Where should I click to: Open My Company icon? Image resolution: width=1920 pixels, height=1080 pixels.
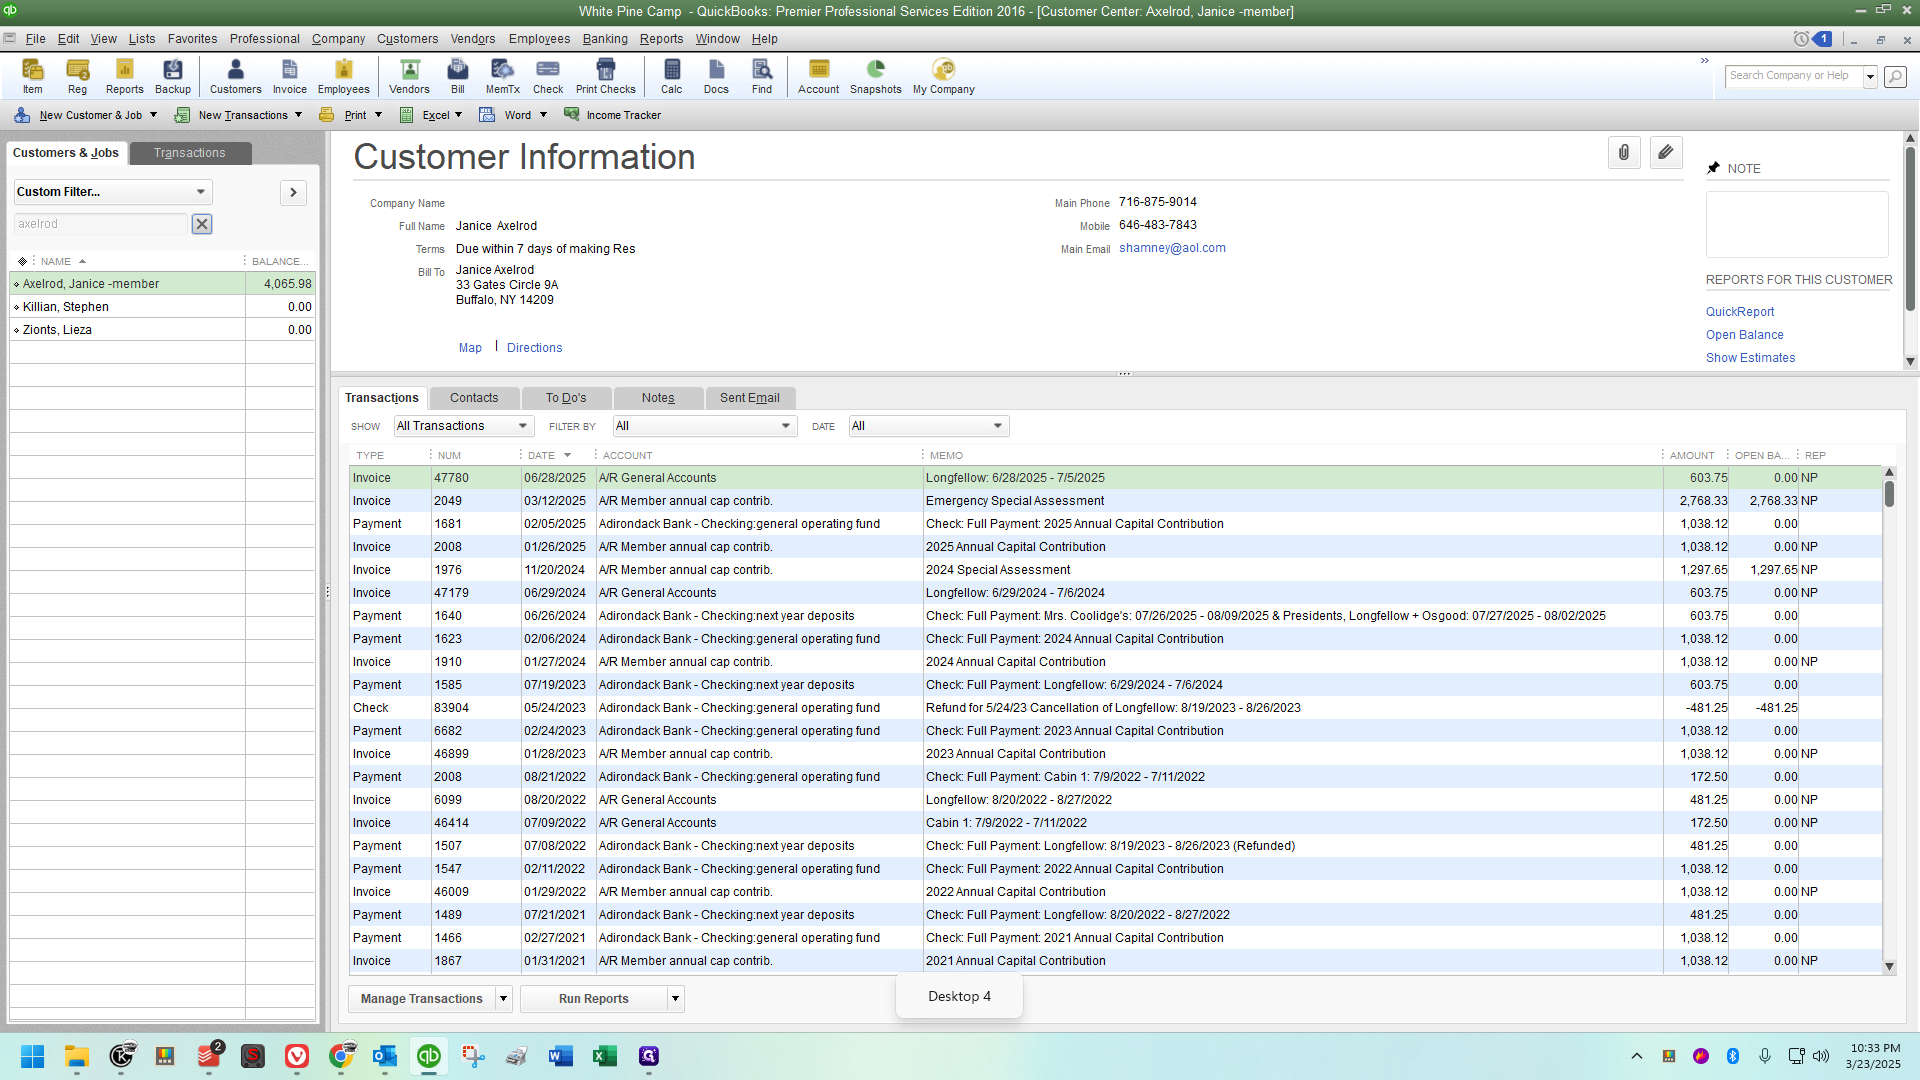944,76
